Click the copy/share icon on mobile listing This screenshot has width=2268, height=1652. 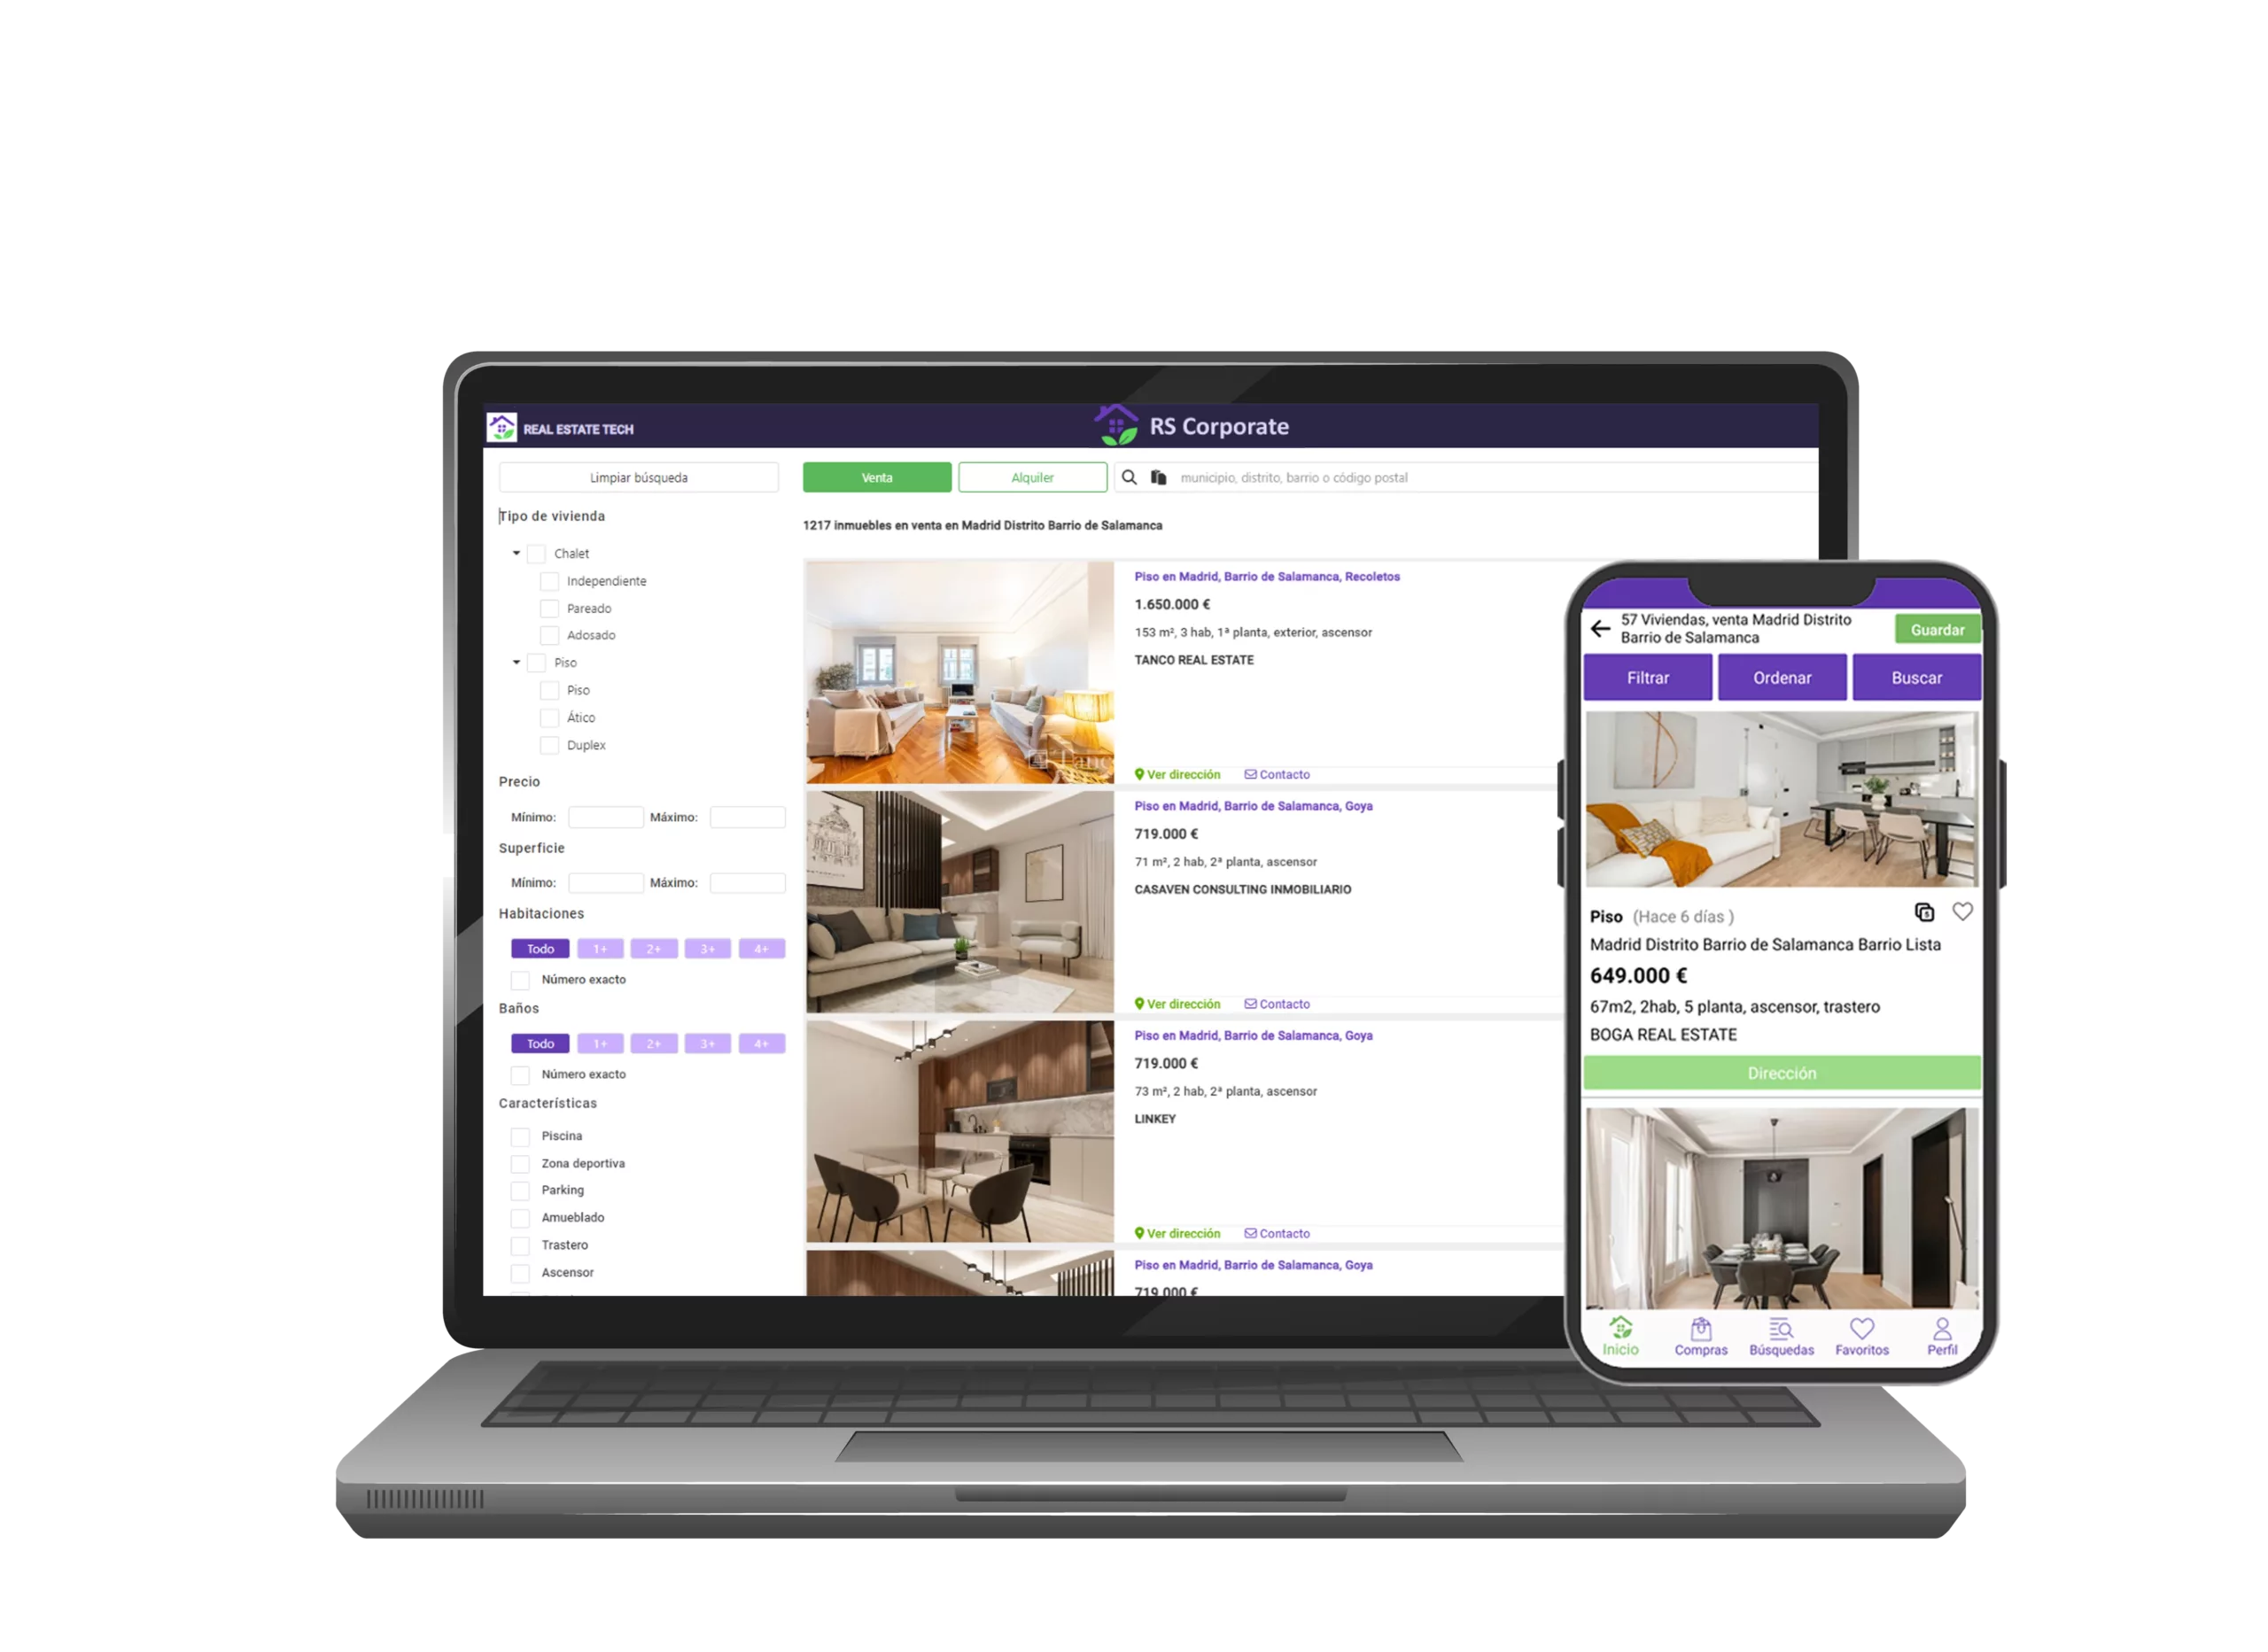(1924, 912)
